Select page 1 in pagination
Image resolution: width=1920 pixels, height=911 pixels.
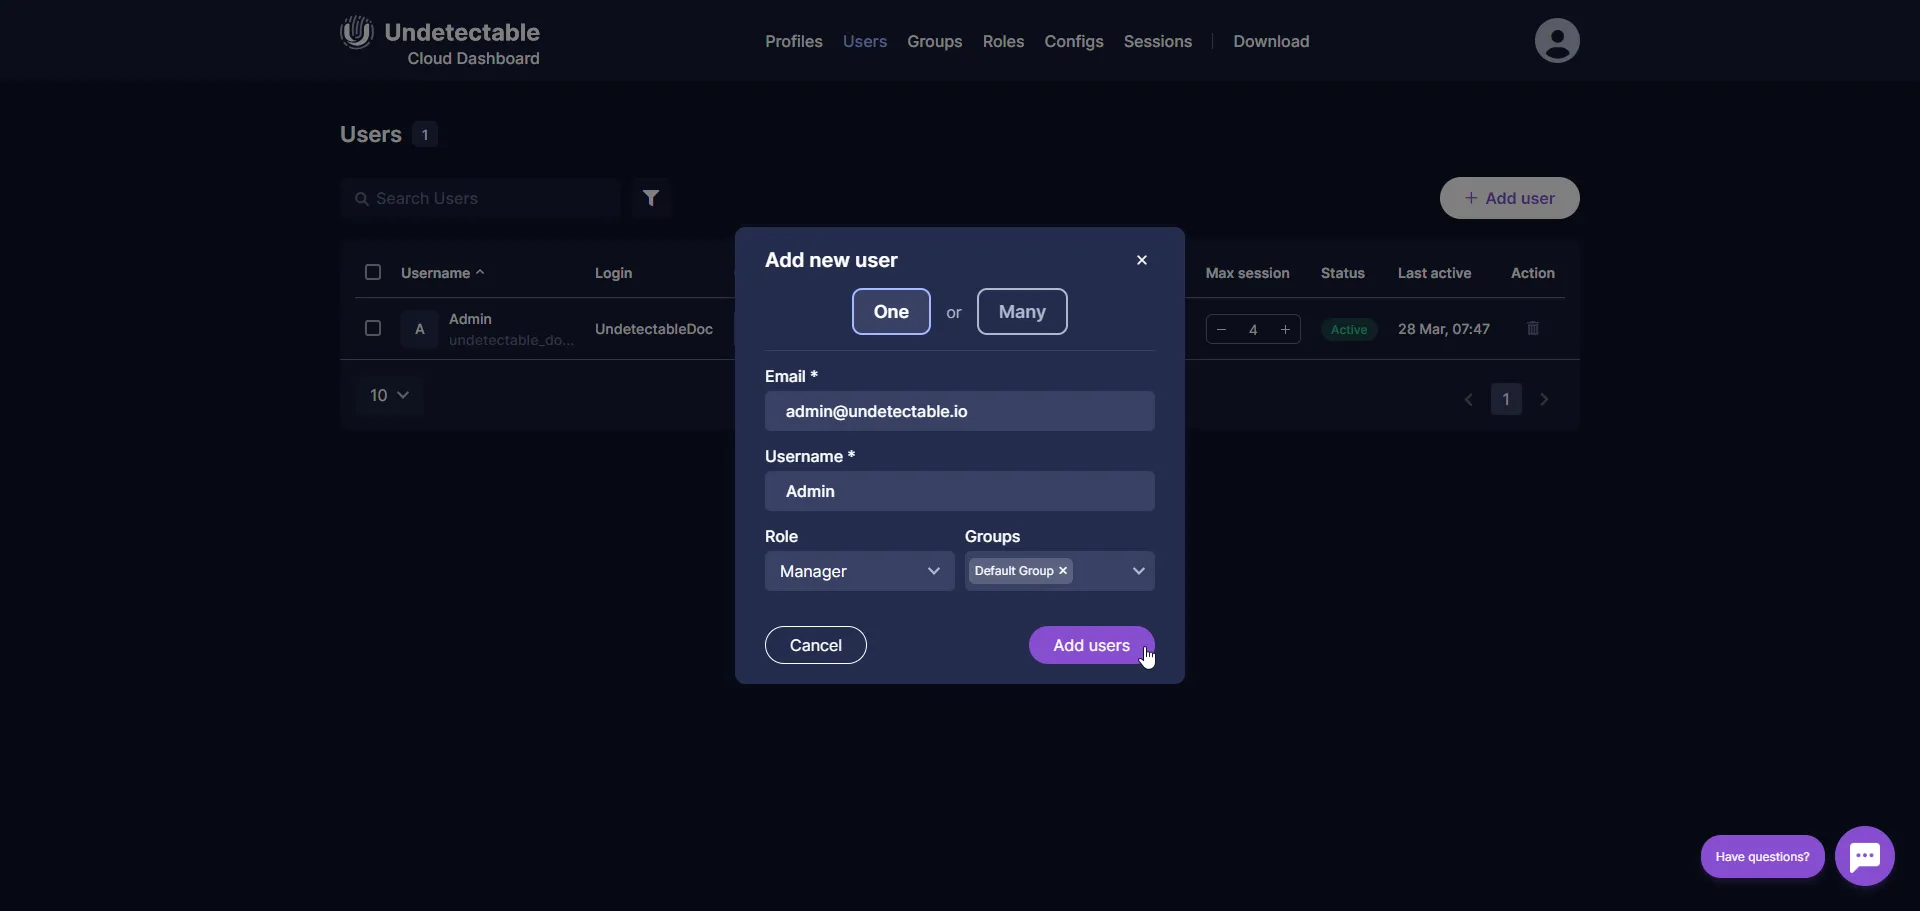point(1506,399)
